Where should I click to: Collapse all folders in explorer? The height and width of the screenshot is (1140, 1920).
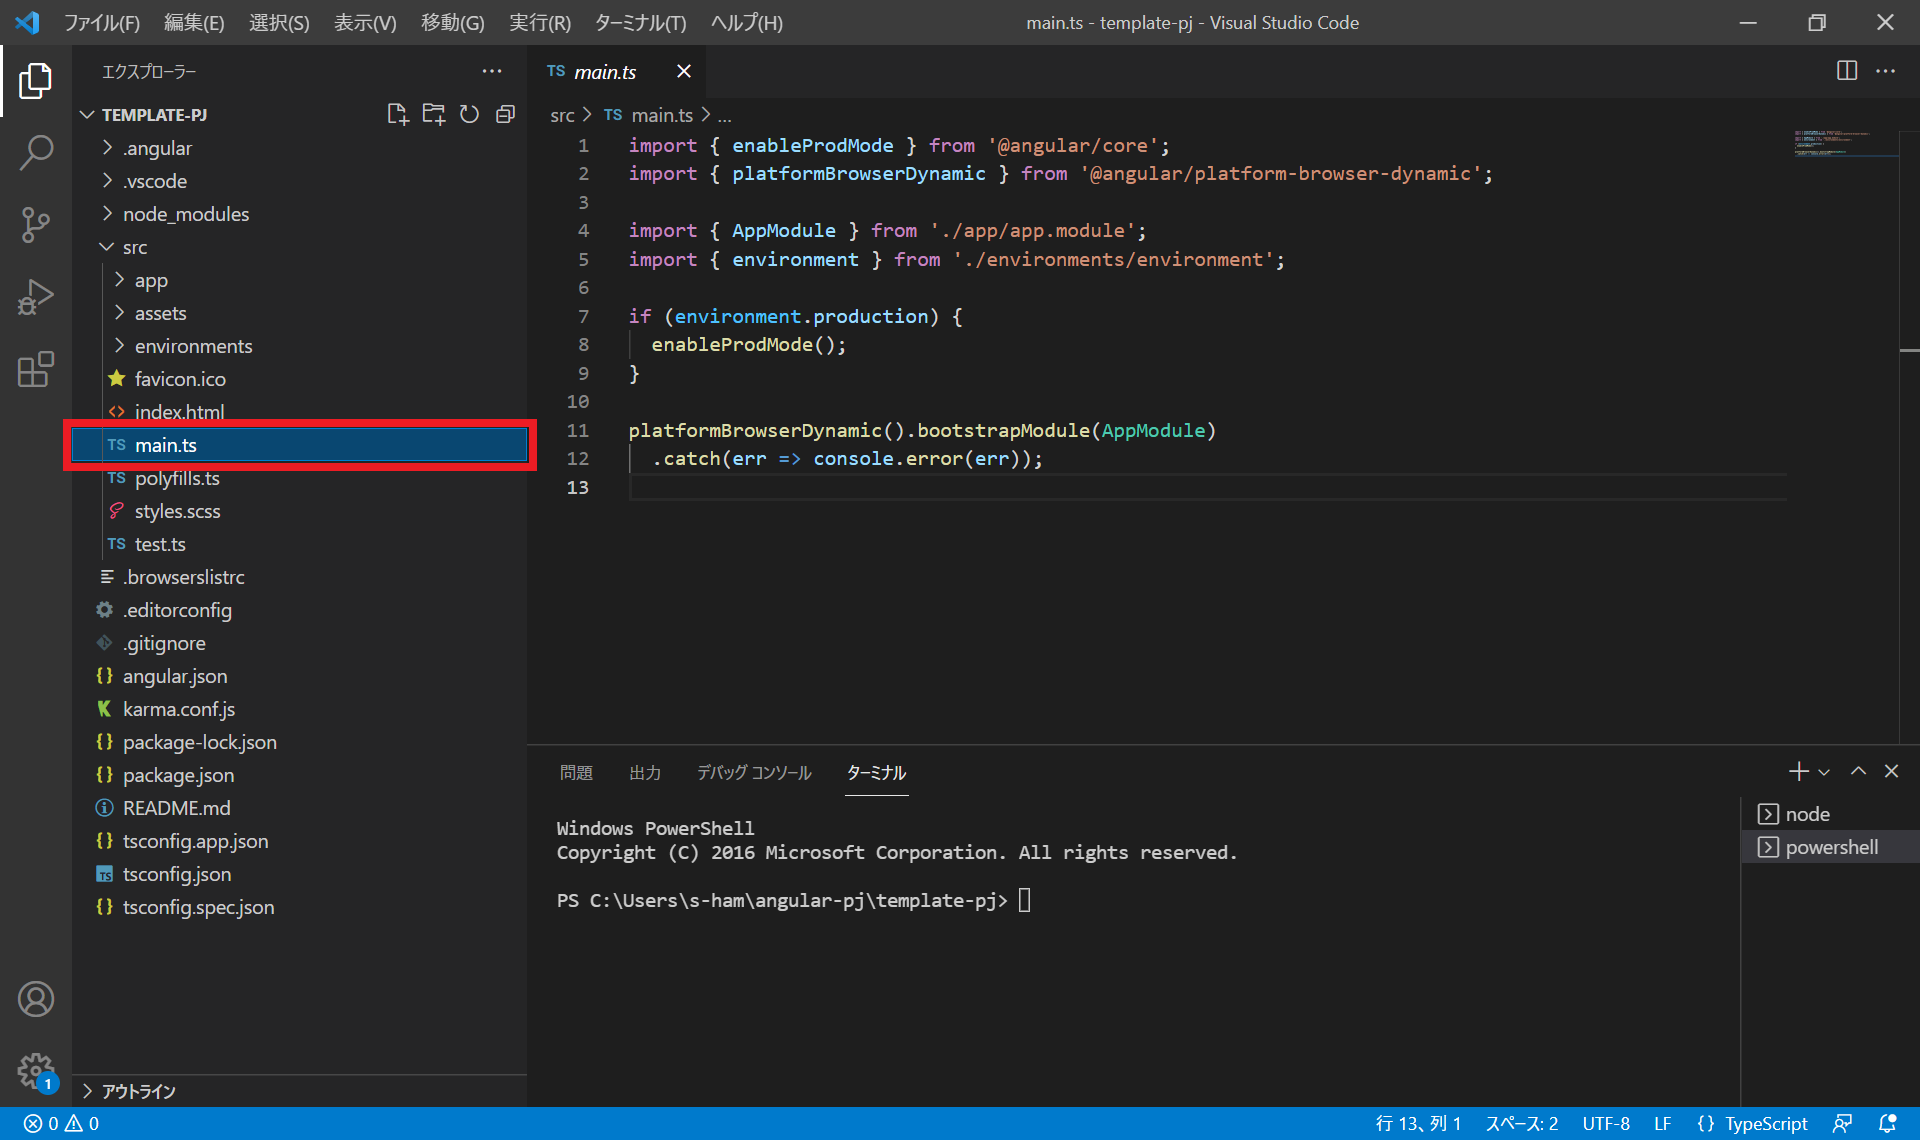(x=505, y=114)
